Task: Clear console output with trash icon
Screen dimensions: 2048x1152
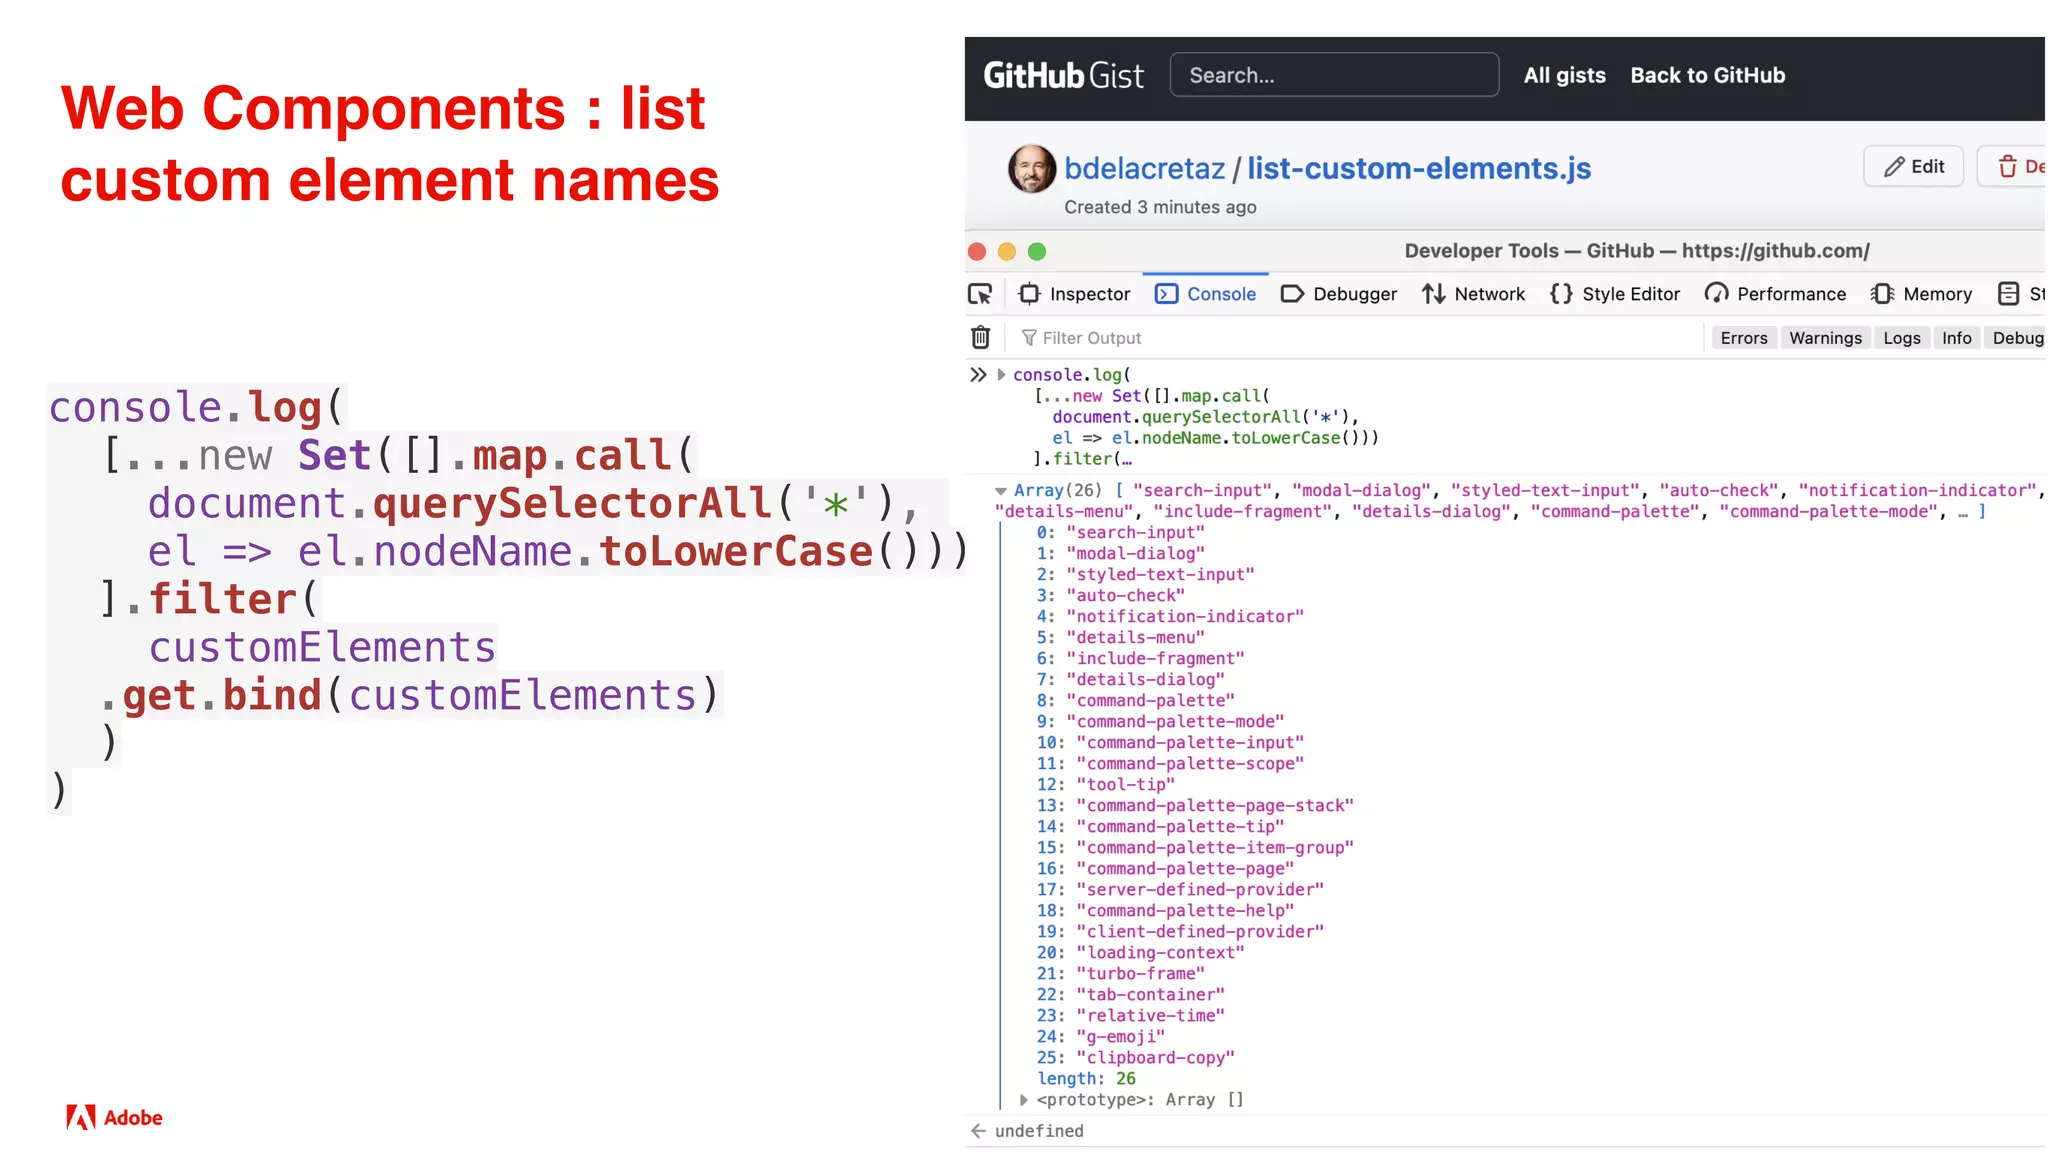Action: pos(980,338)
